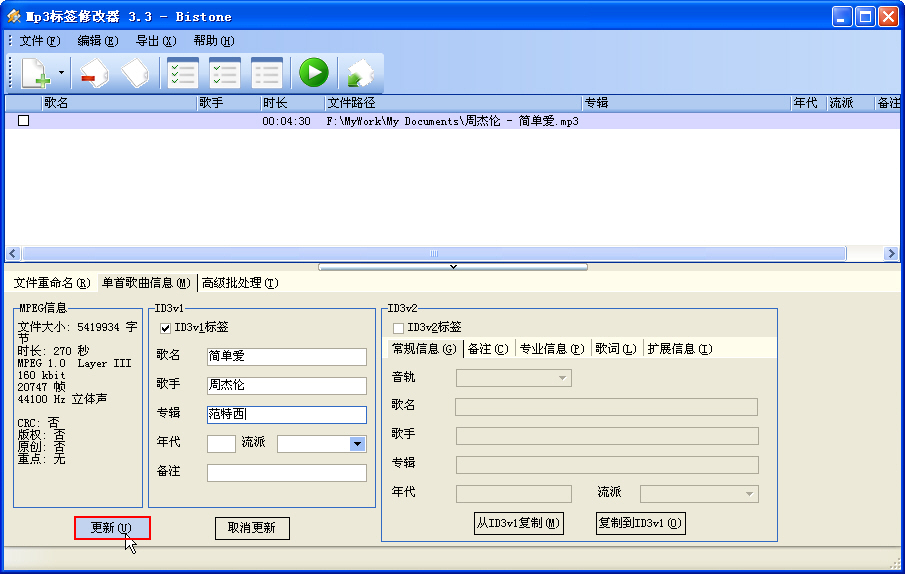905x574 pixels.
Task: Open the 编辑 menu
Action: pos(97,41)
